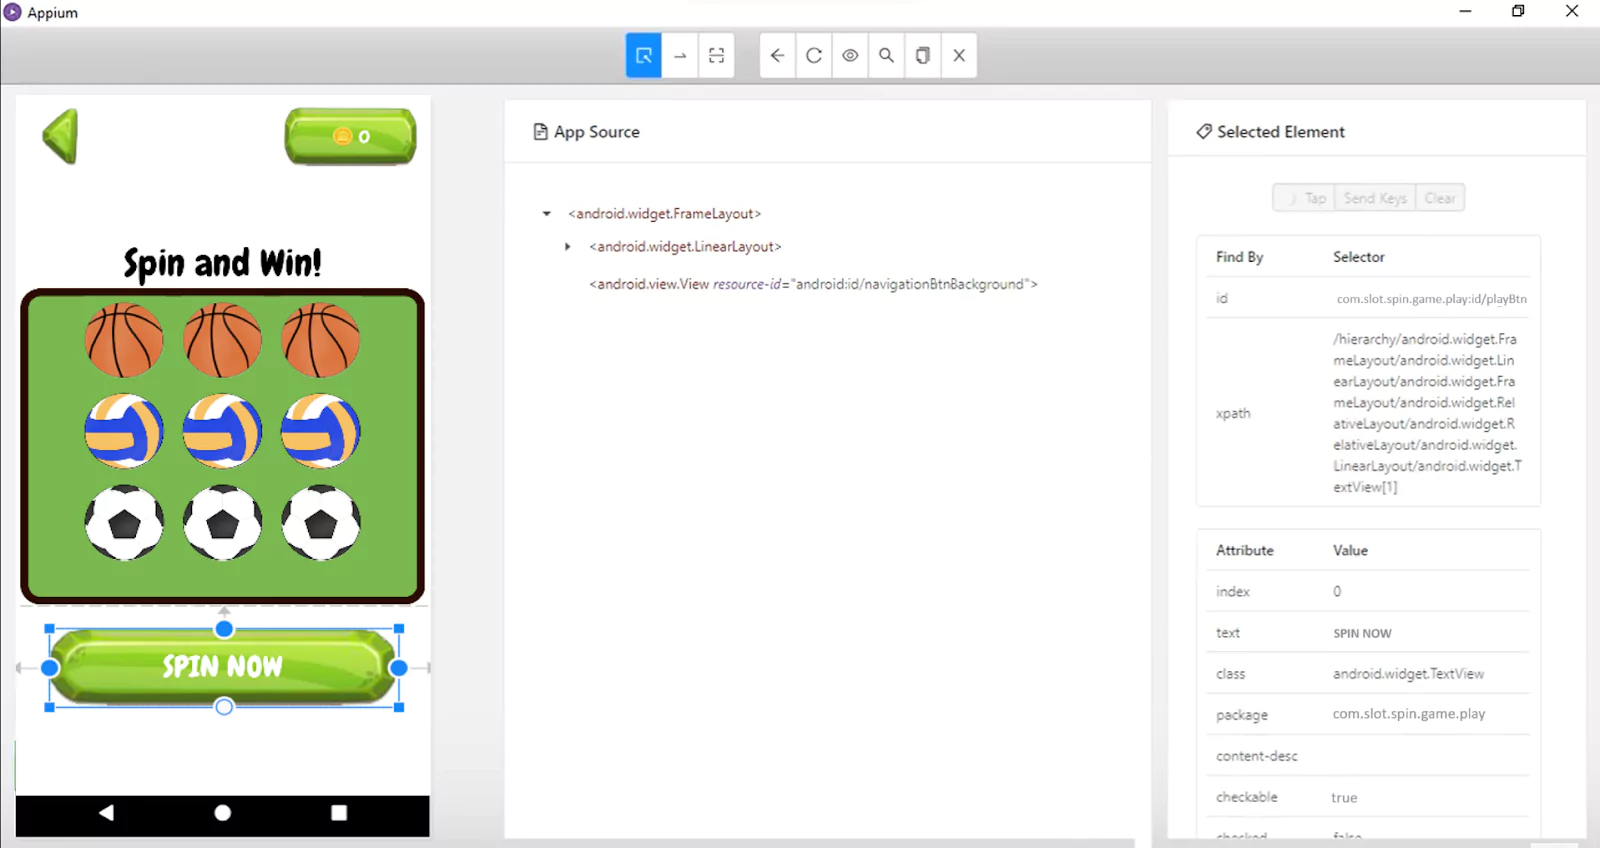The image size is (1600, 848).
Task: Click the App Source panel header
Action: [586, 132]
